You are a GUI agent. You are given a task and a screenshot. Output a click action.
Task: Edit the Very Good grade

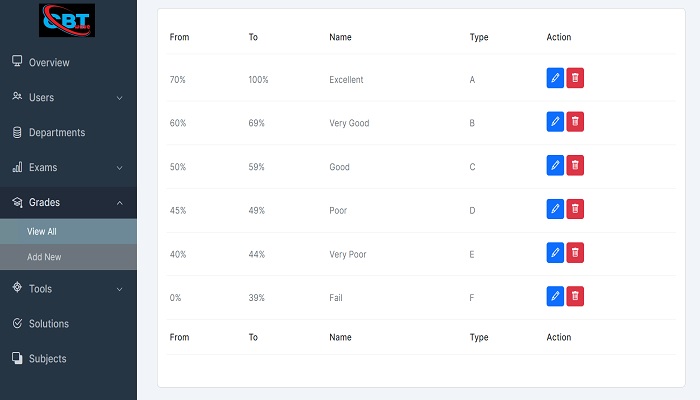coord(555,122)
